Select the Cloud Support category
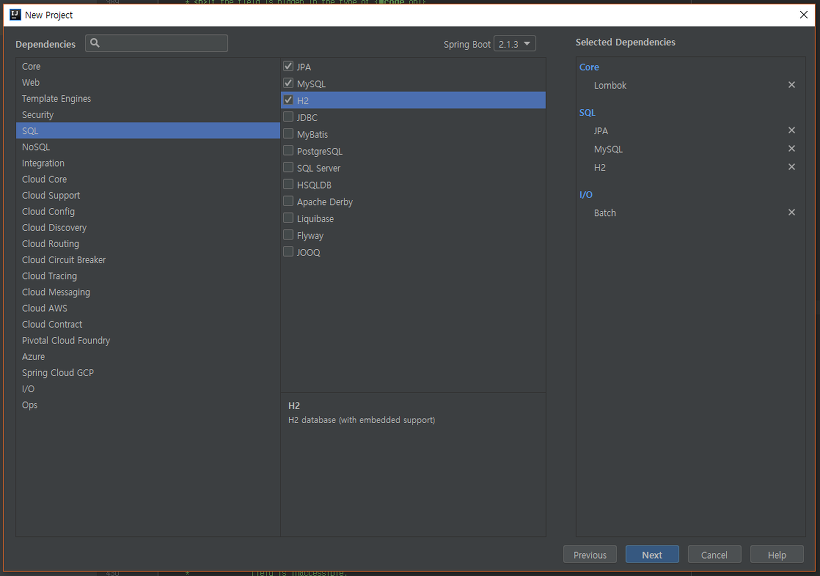Viewport: 820px width, 576px height. (148, 195)
